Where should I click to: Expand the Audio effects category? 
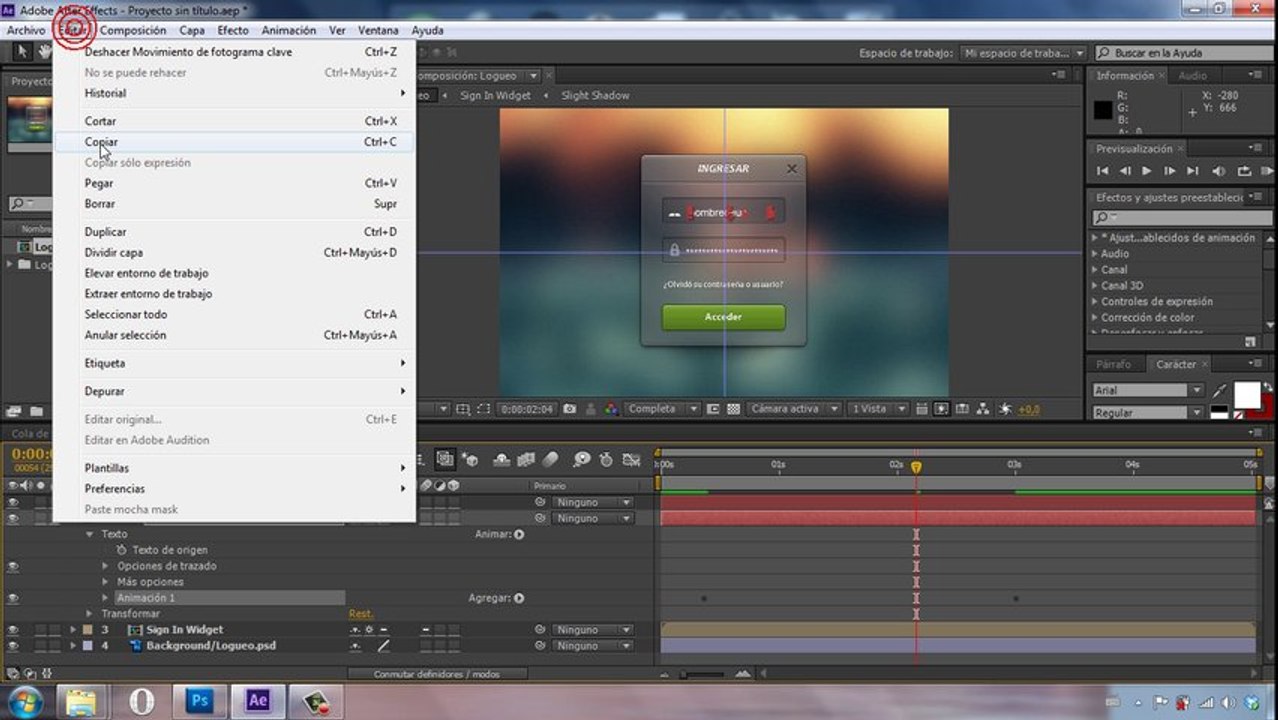pos(1095,254)
